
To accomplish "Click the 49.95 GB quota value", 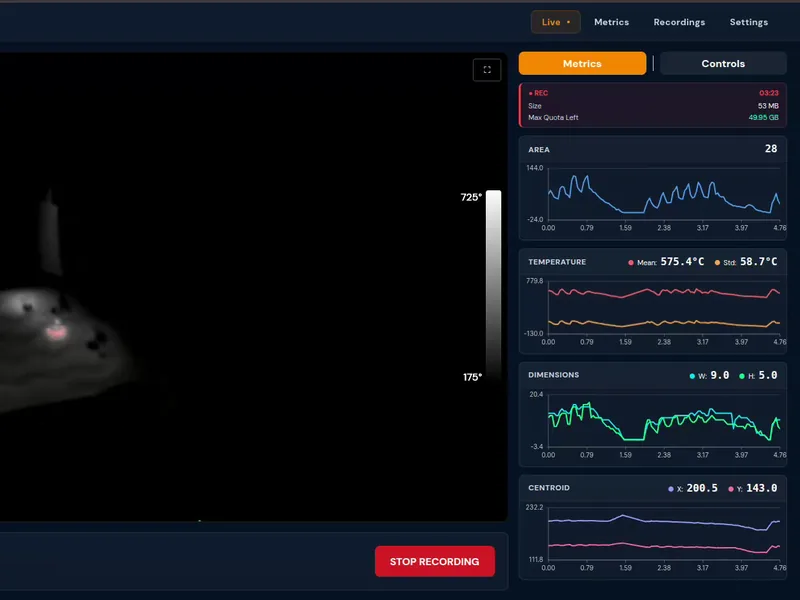I will click(x=763, y=118).
